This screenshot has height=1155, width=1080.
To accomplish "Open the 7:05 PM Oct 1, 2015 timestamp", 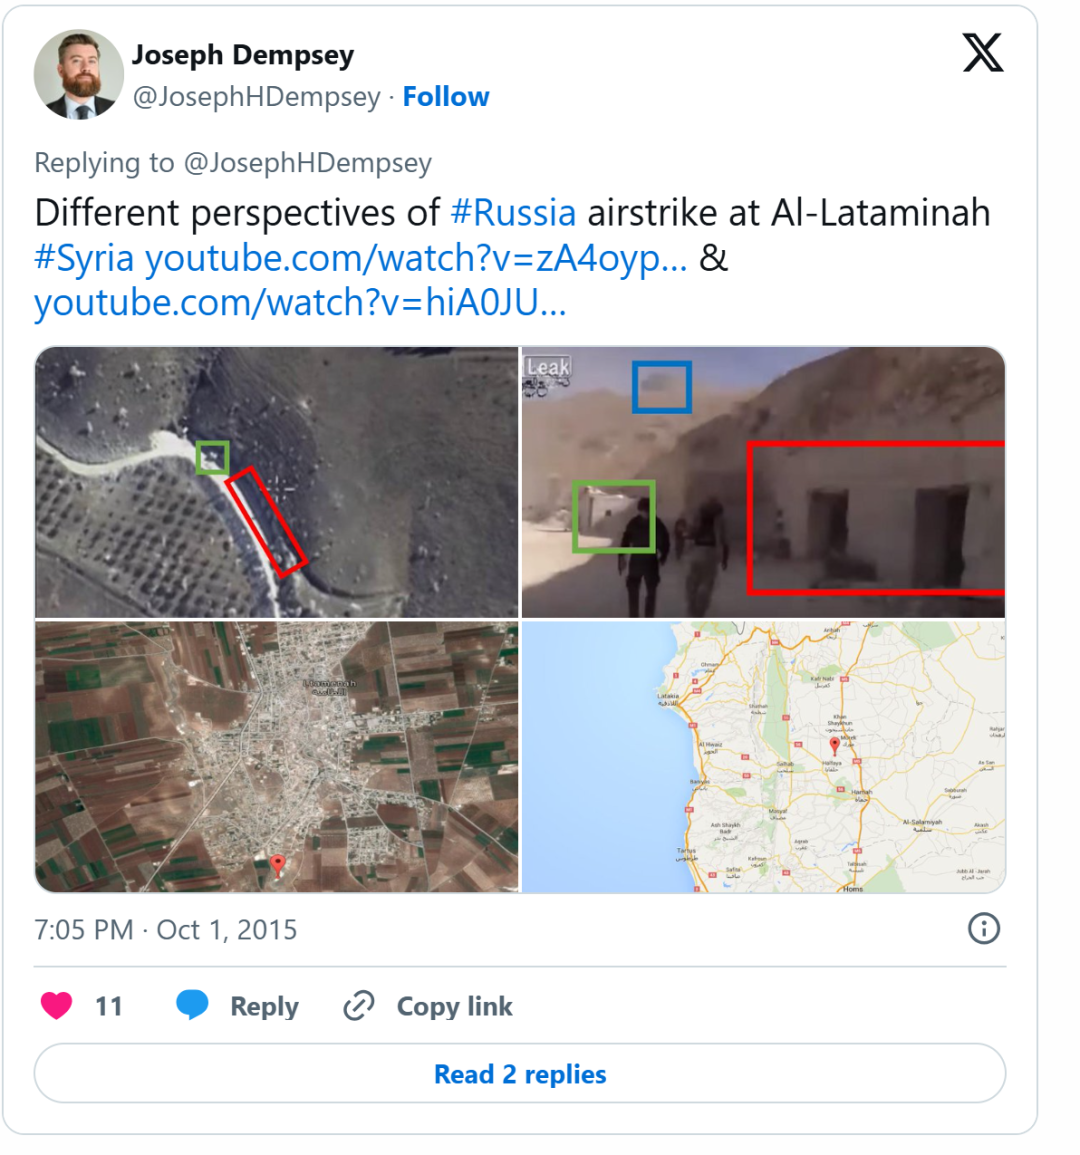I will (166, 930).
